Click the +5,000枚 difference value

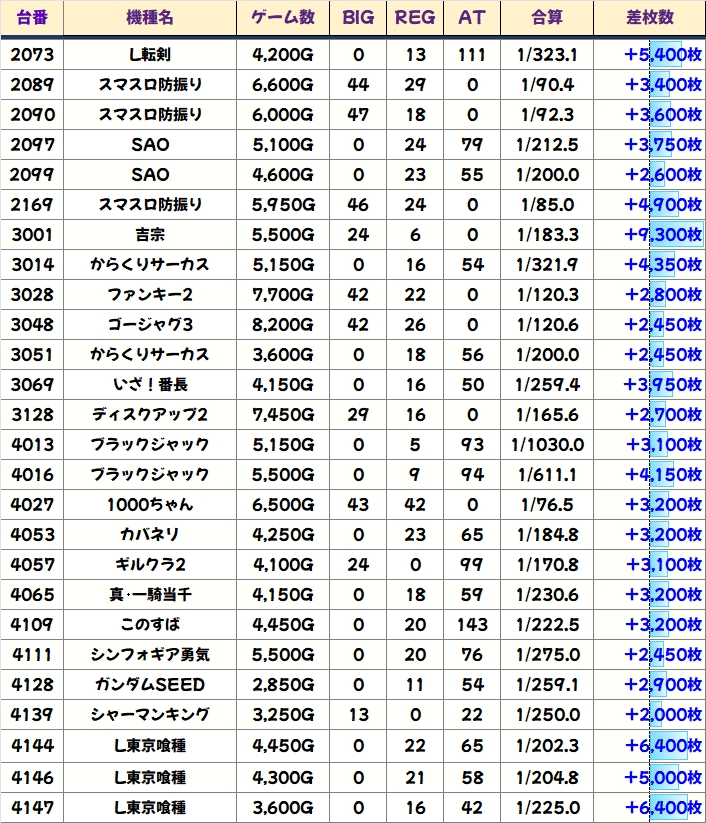click(x=663, y=777)
